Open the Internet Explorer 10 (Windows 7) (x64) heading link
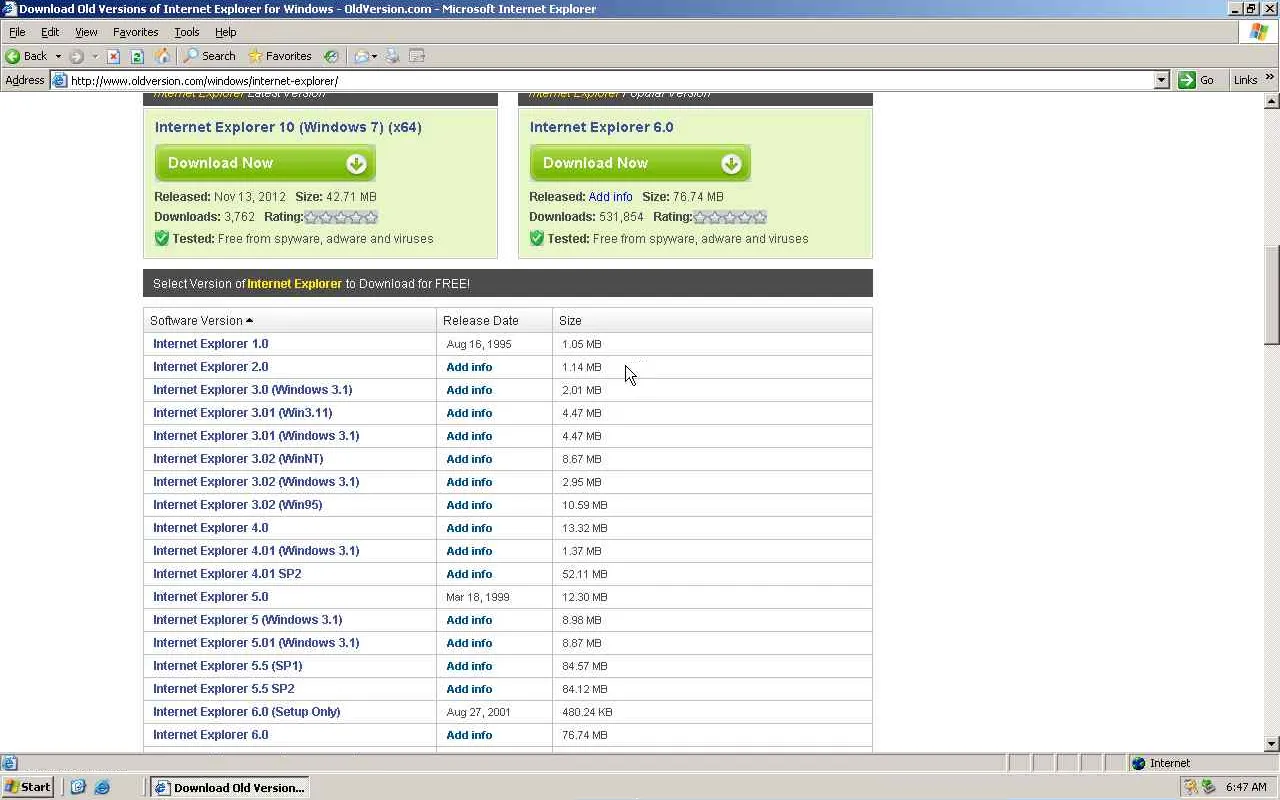 point(288,127)
